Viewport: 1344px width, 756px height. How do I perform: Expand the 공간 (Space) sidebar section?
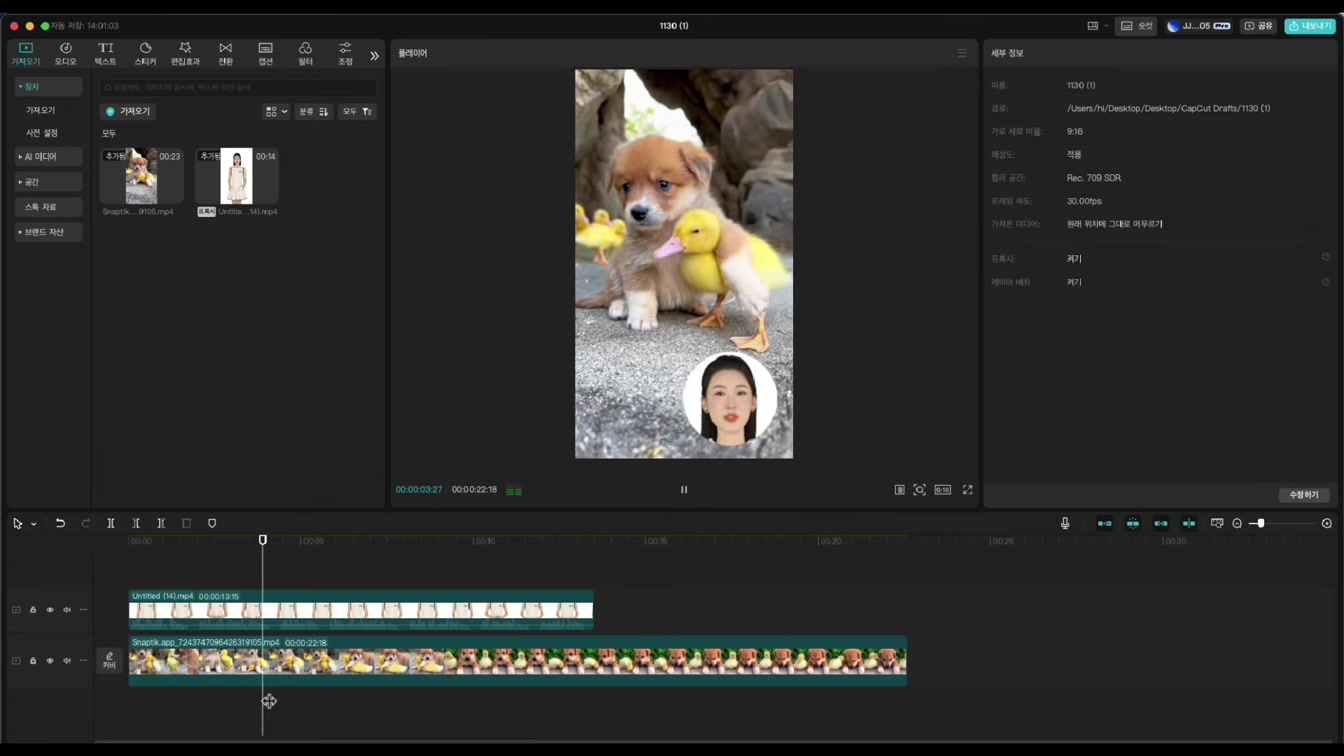coord(48,182)
